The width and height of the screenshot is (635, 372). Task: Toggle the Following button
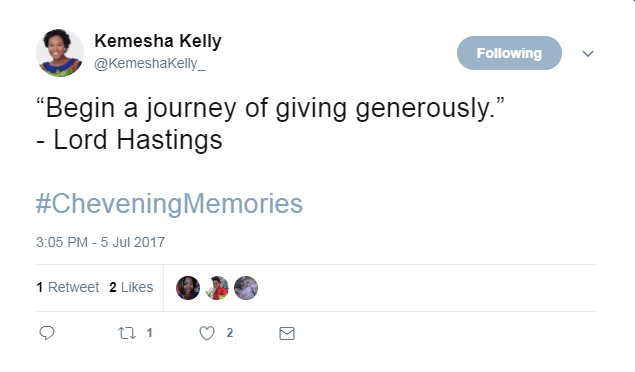point(509,53)
